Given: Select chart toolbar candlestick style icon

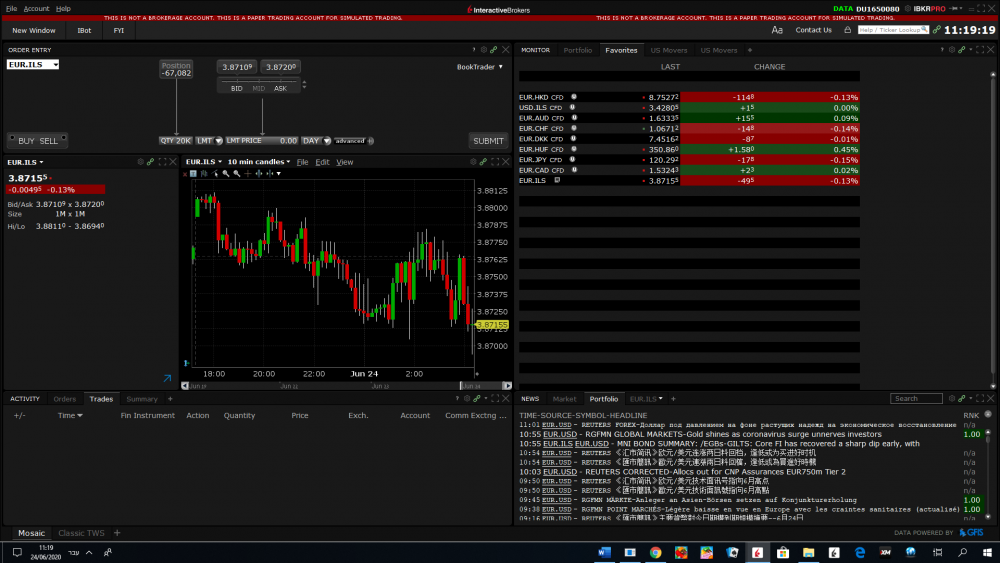Looking at the screenshot, I should pyautogui.click(x=204, y=173).
